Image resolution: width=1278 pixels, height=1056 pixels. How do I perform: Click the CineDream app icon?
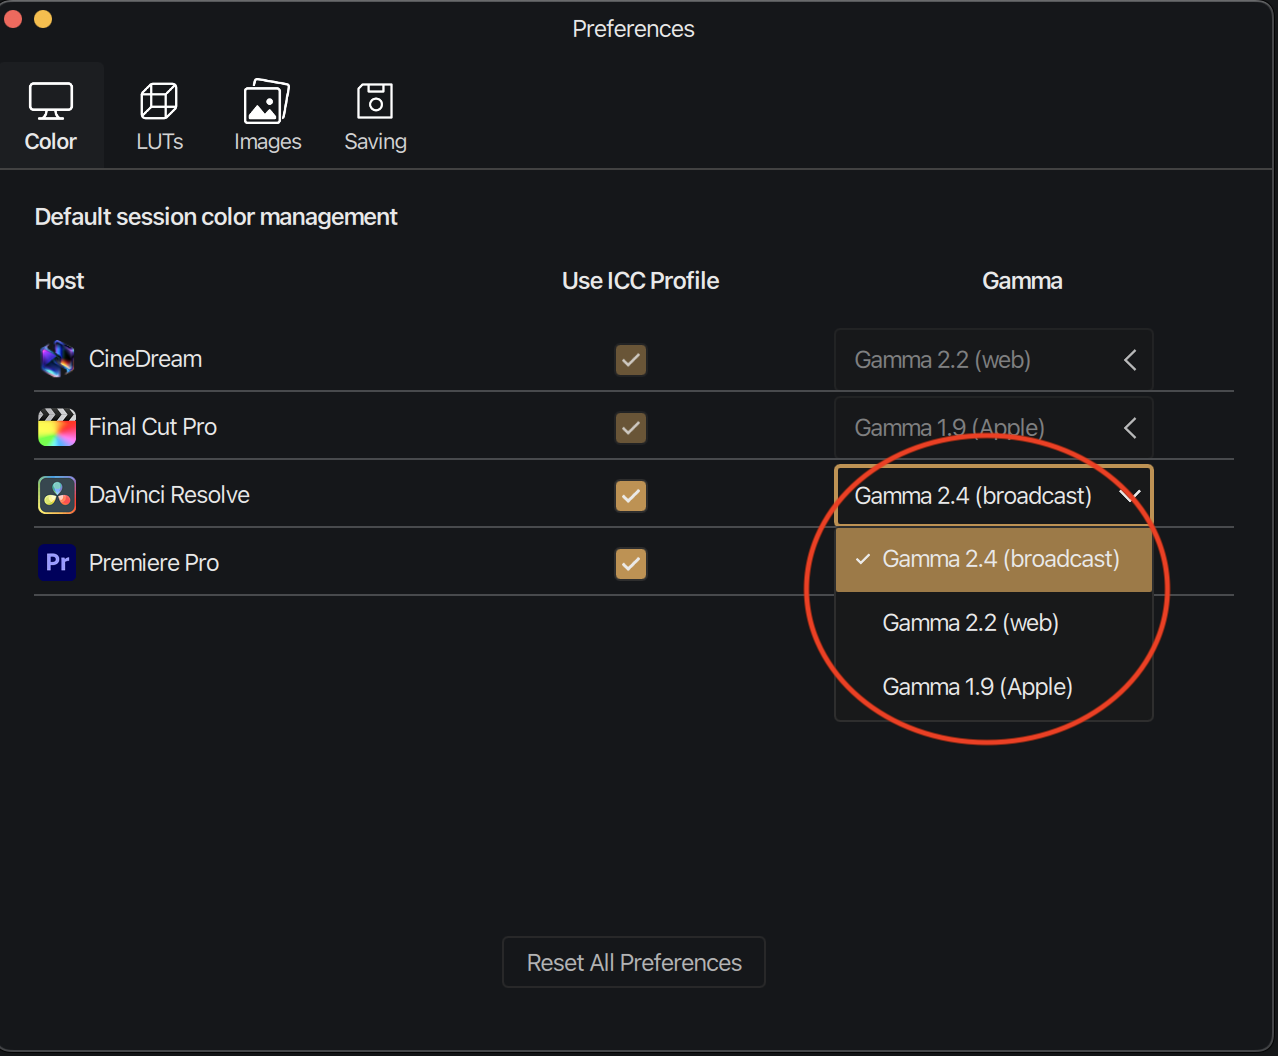pyautogui.click(x=57, y=359)
